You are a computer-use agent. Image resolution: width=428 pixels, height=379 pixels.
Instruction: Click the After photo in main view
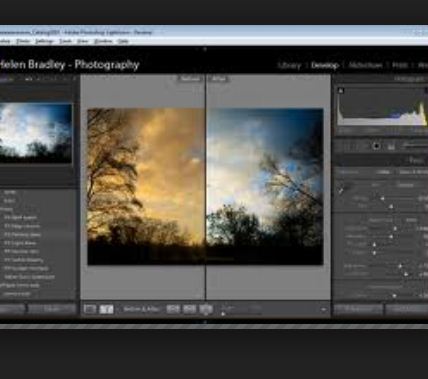tap(265, 187)
